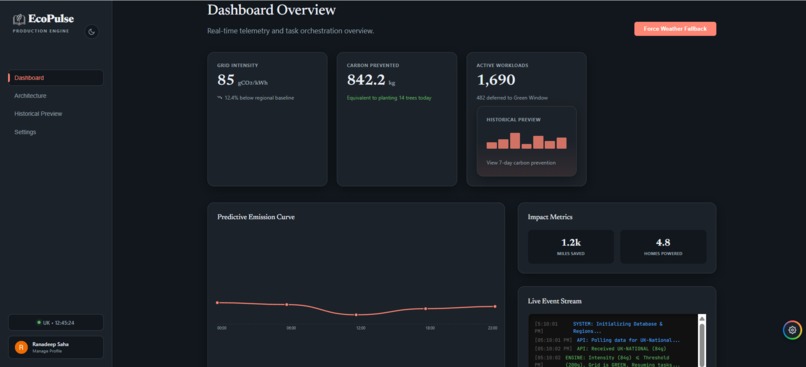This screenshot has height=367, width=806.
Task: Click the 1.2k Miles Saved tile
Action: (571, 247)
